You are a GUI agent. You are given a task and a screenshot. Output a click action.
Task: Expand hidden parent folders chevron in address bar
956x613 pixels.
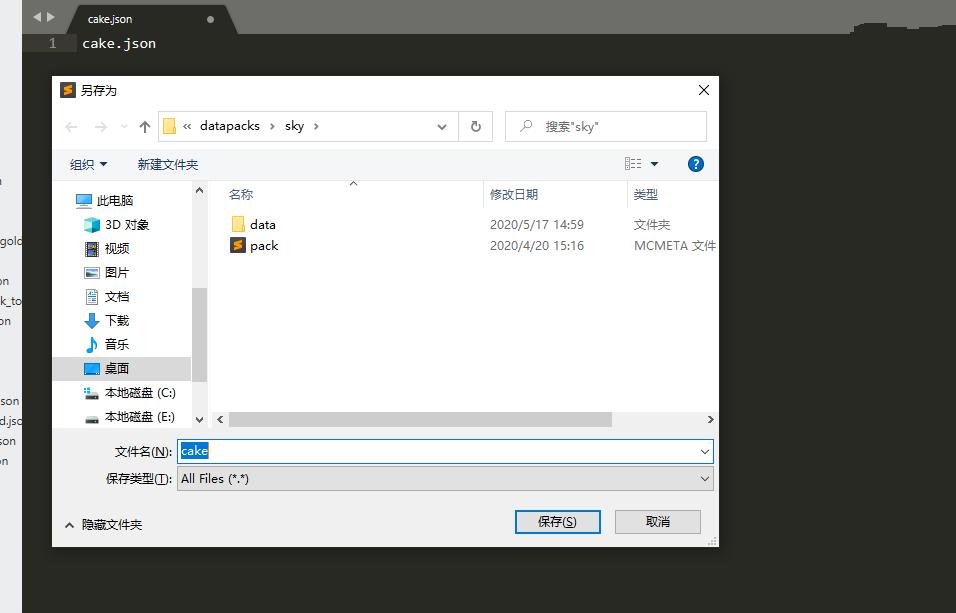point(187,126)
